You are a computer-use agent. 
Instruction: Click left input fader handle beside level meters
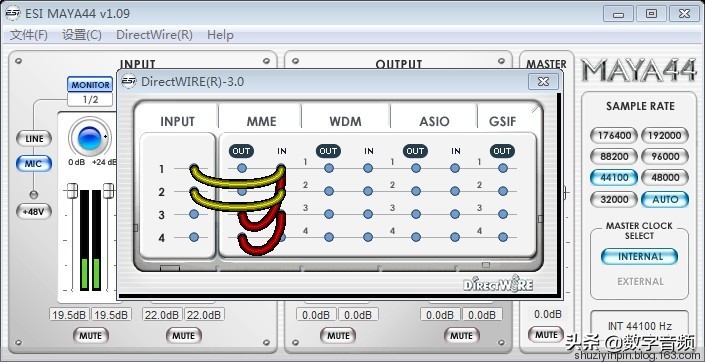[72, 190]
